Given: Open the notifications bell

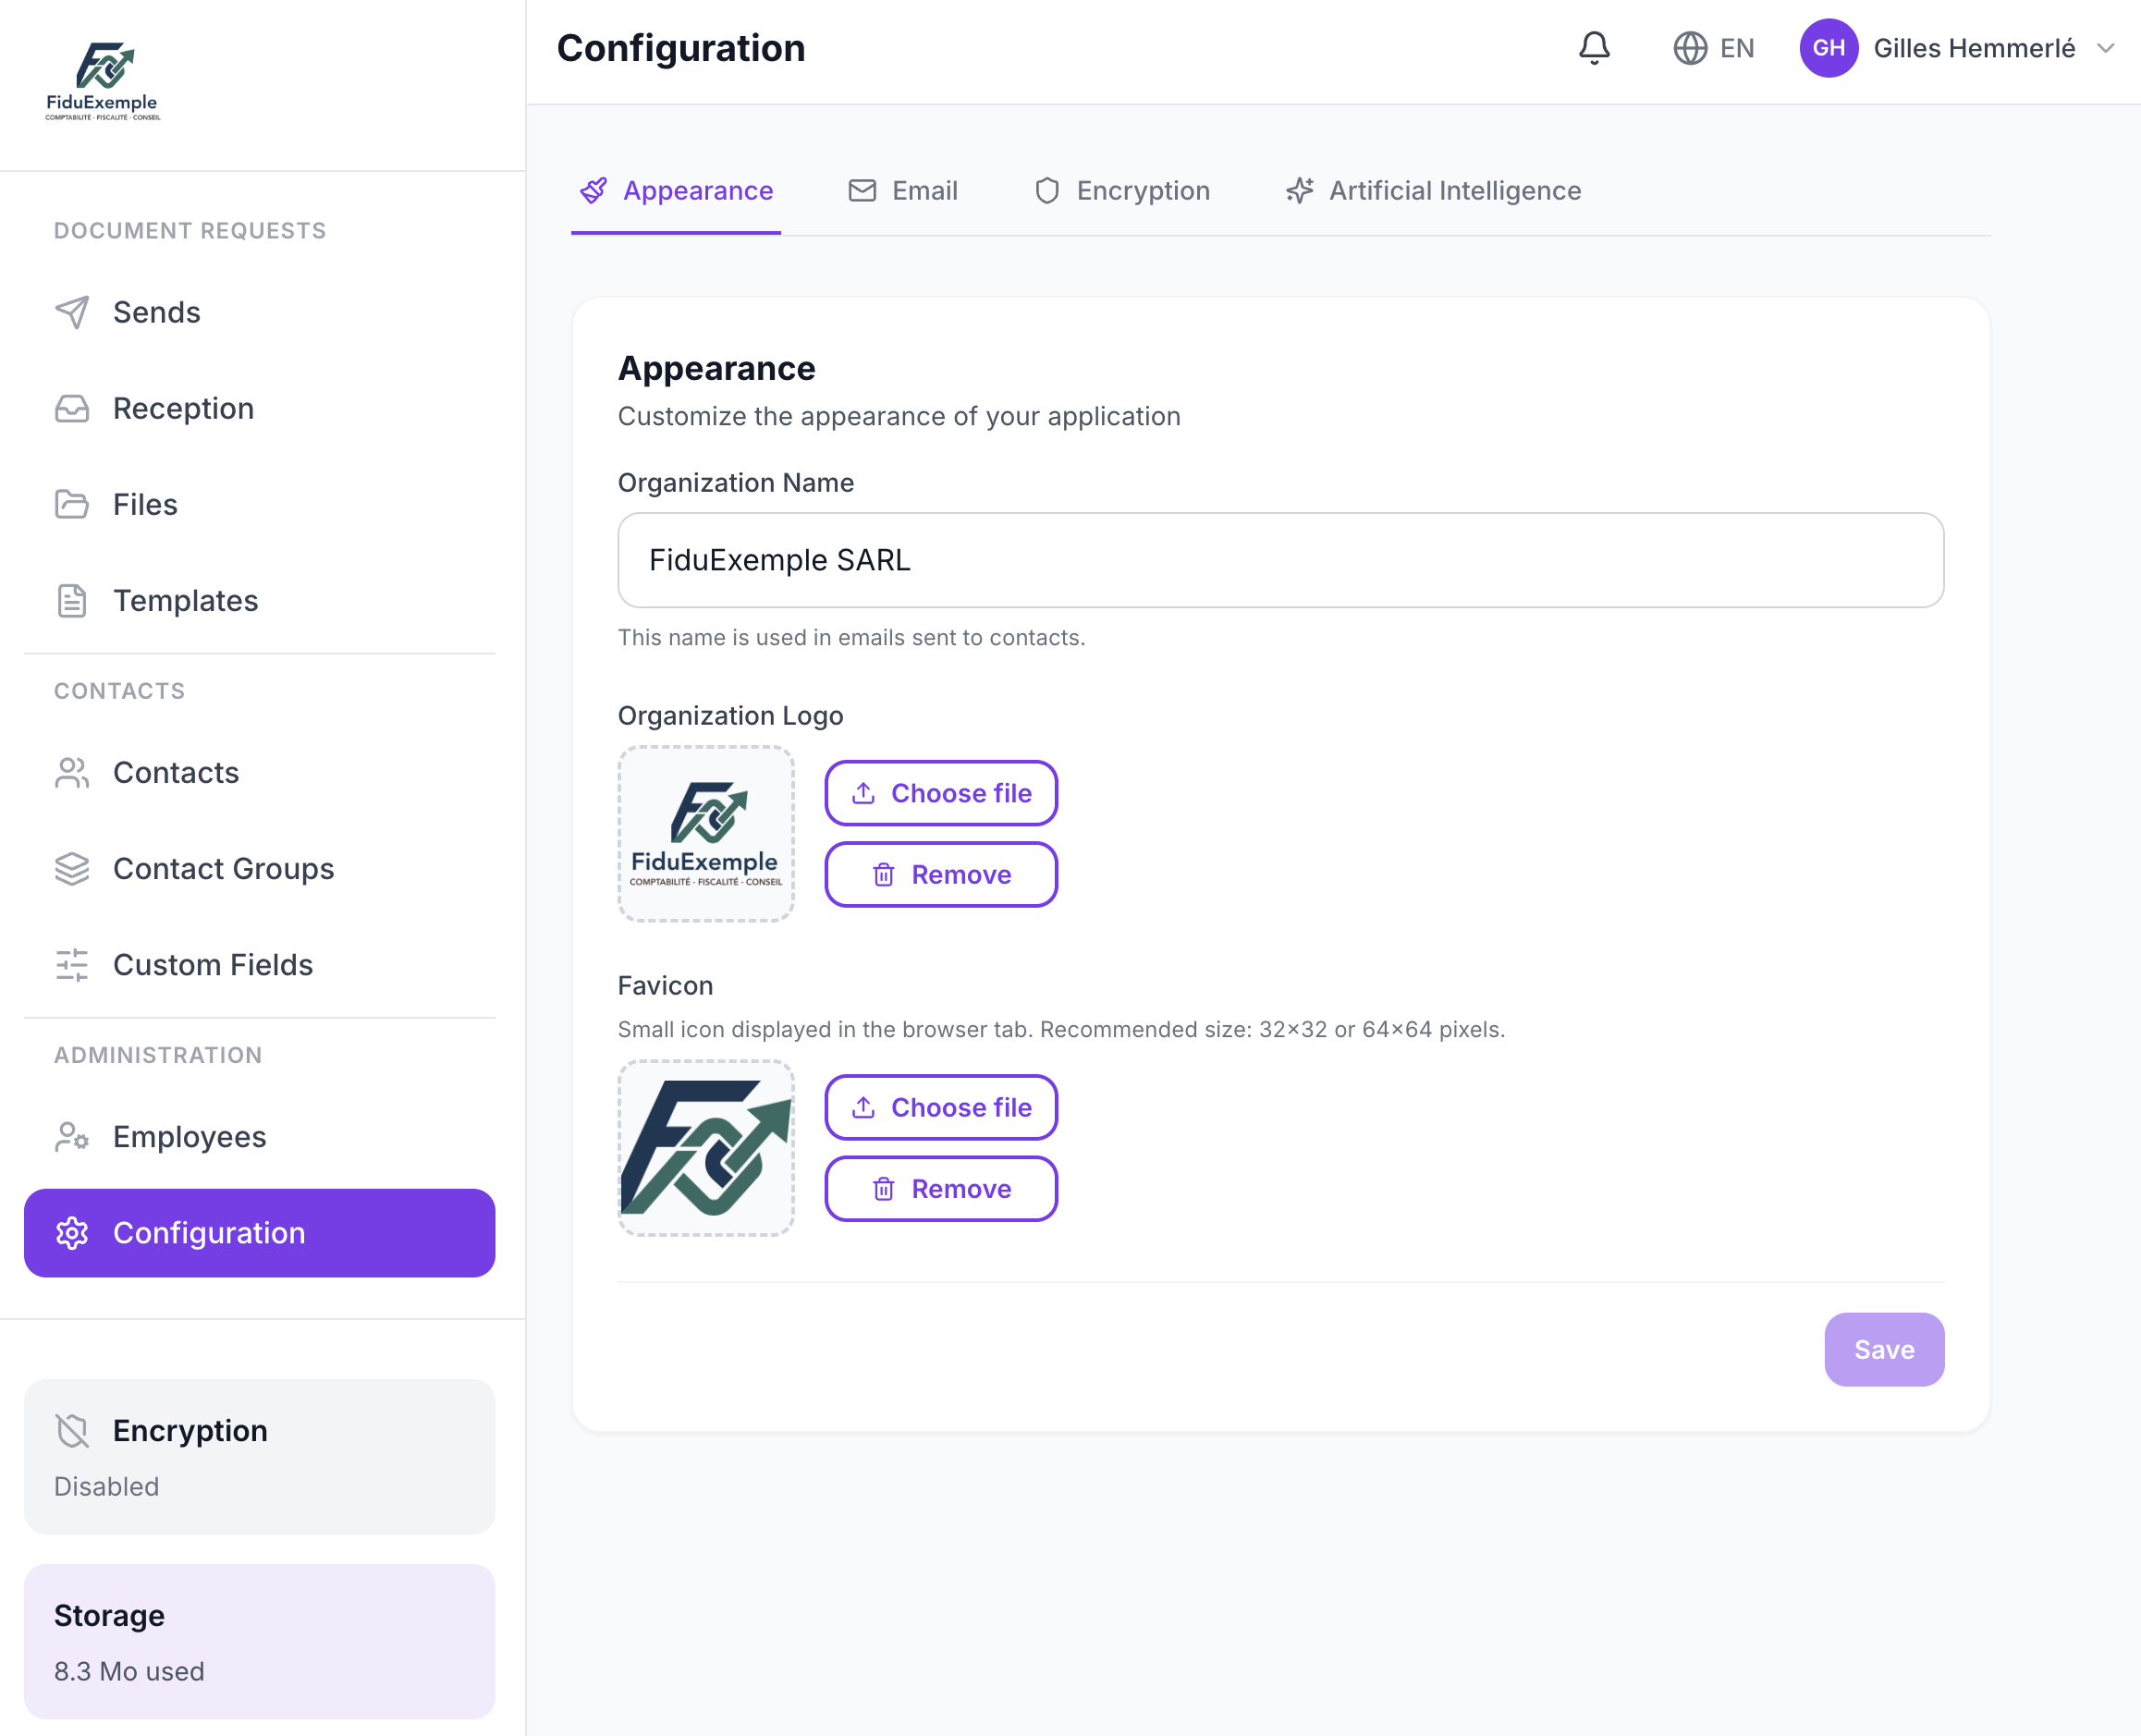Looking at the screenshot, I should (1595, 47).
